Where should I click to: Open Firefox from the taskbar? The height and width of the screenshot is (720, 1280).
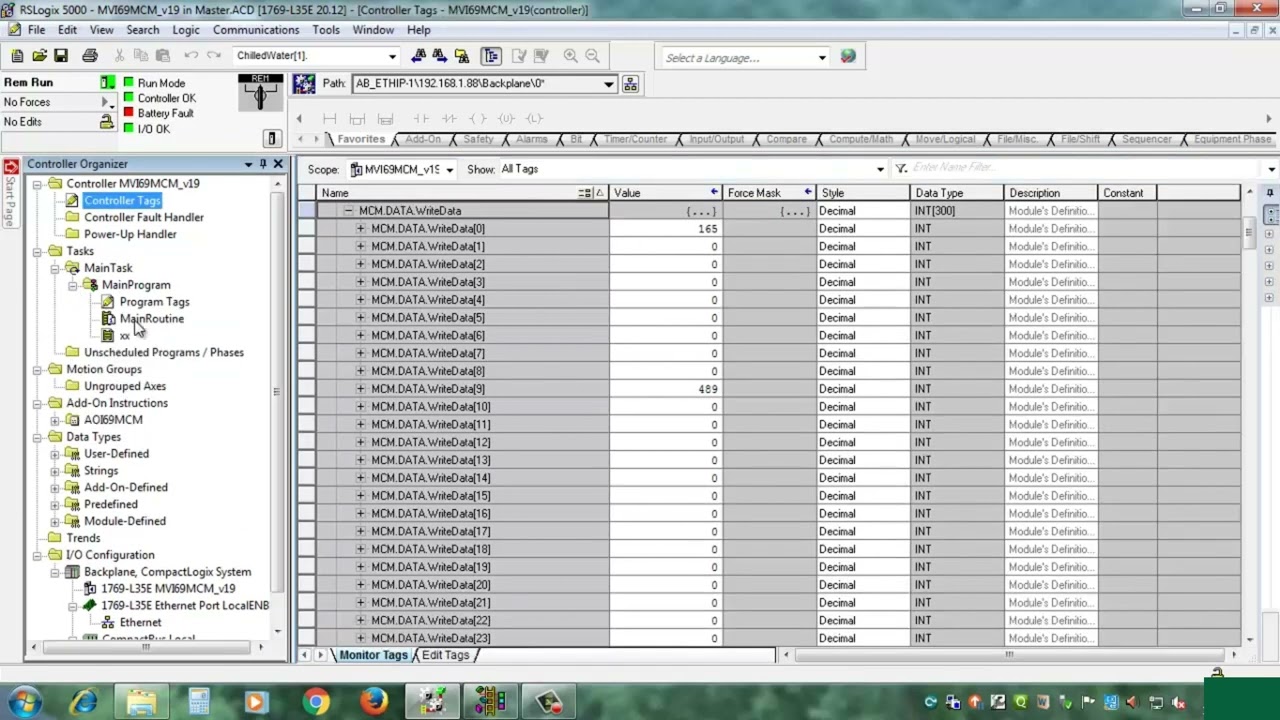pos(374,702)
